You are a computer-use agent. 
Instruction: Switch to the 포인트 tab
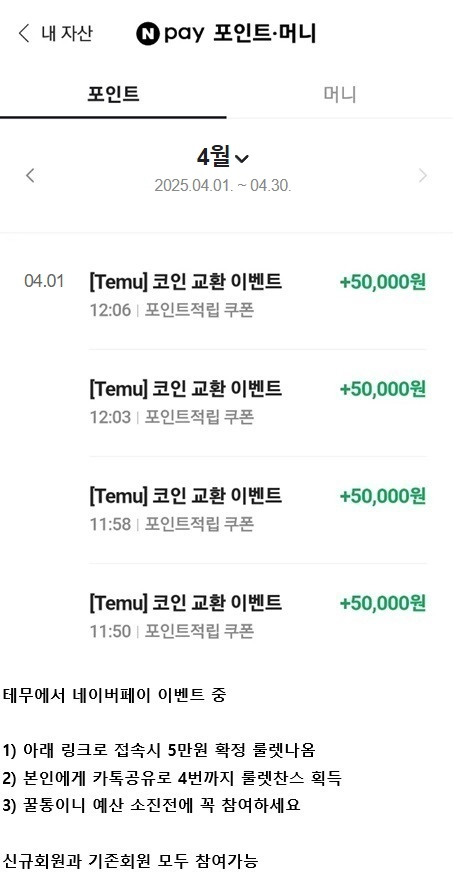113,94
